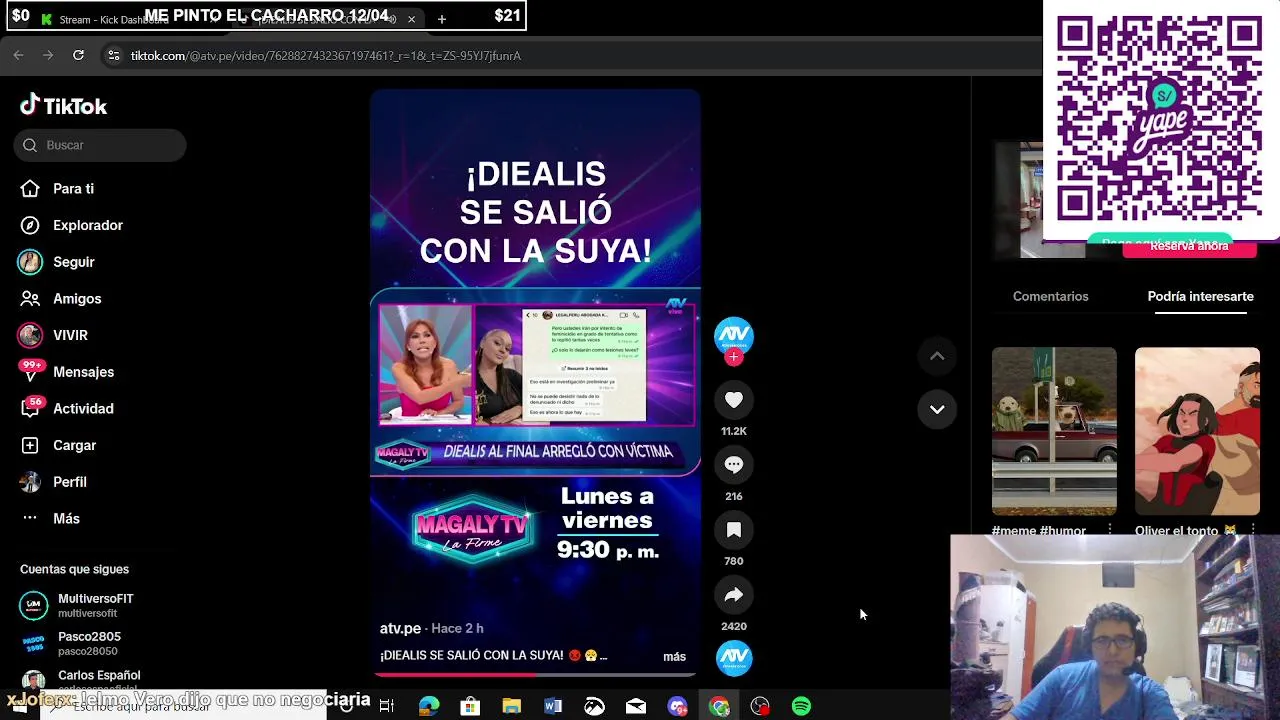
Task: Click the site info icon in address bar
Action: [113, 56]
